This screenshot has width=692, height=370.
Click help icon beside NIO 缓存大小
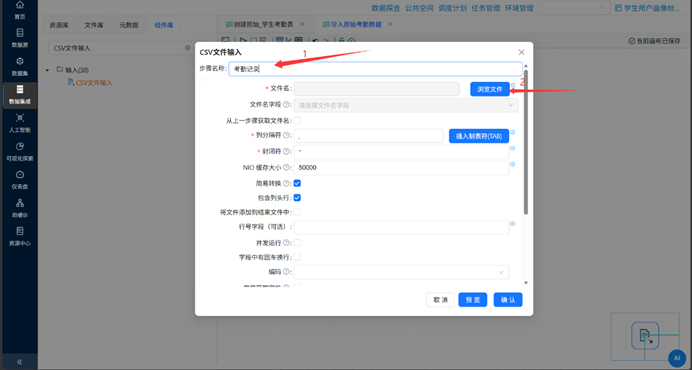[x=286, y=167]
